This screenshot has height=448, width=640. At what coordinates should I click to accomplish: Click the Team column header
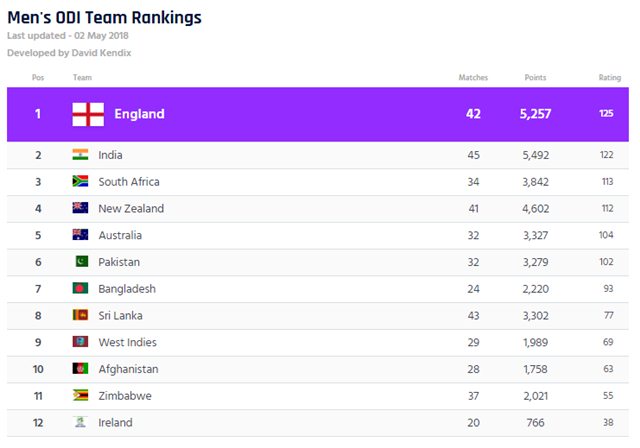coord(82,78)
